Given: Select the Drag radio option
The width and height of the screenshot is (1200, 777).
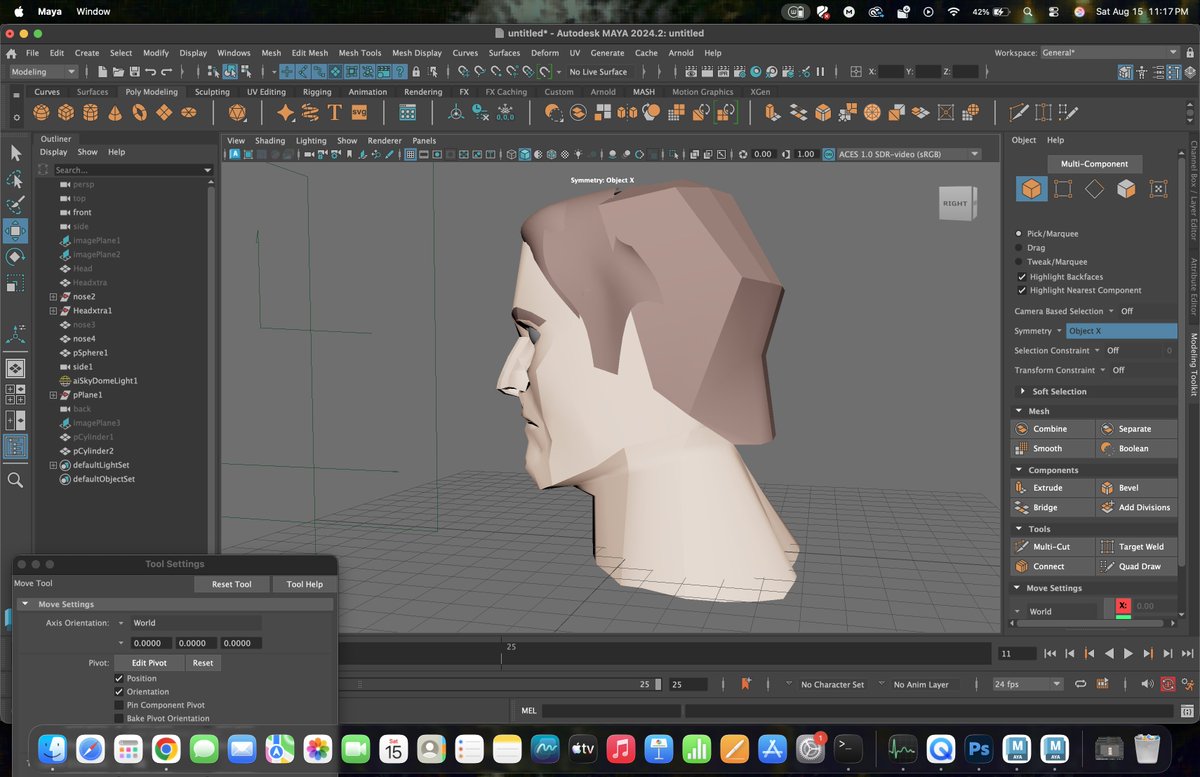Looking at the screenshot, I should [x=1019, y=247].
